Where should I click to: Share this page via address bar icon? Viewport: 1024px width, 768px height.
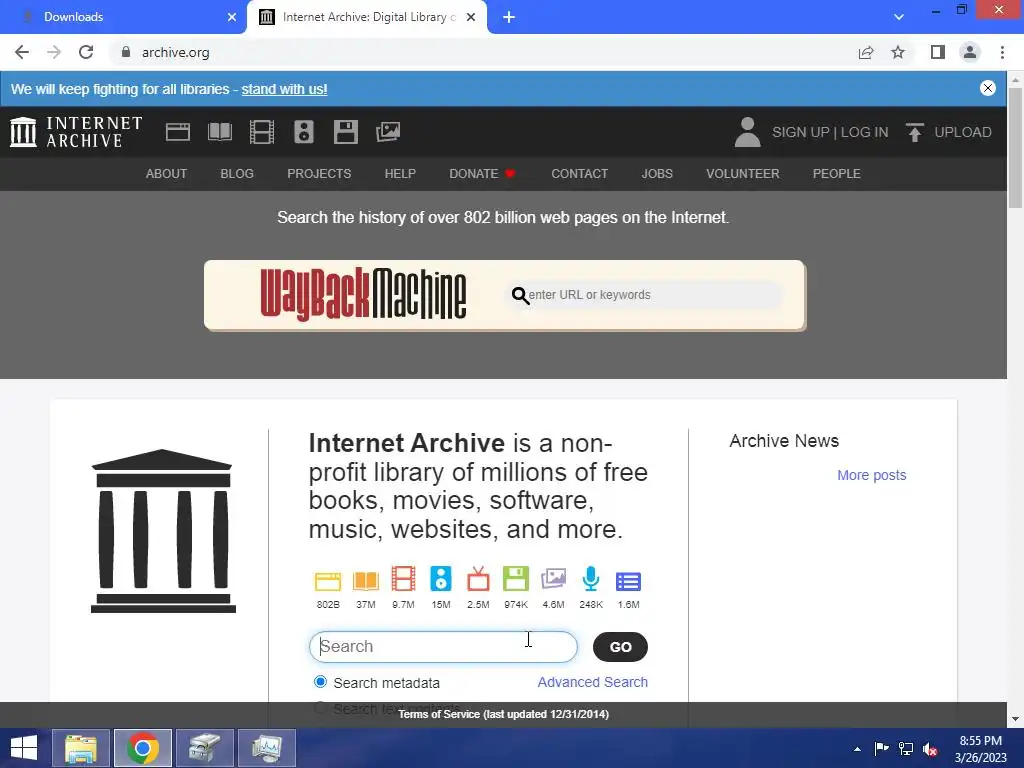(x=866, y=52)
